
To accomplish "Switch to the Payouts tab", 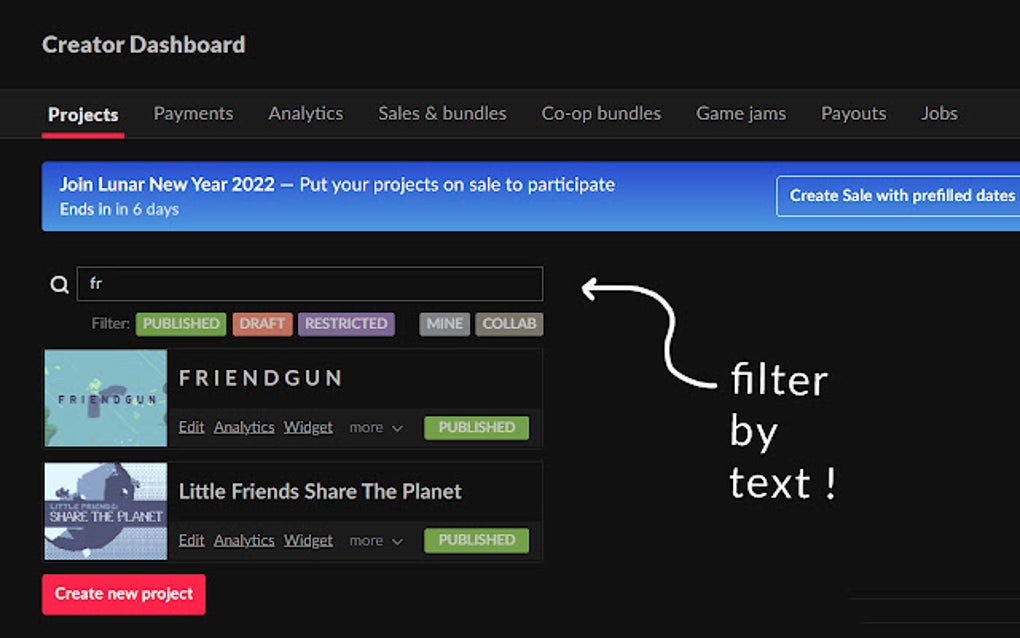I will [x=853, y=113].
